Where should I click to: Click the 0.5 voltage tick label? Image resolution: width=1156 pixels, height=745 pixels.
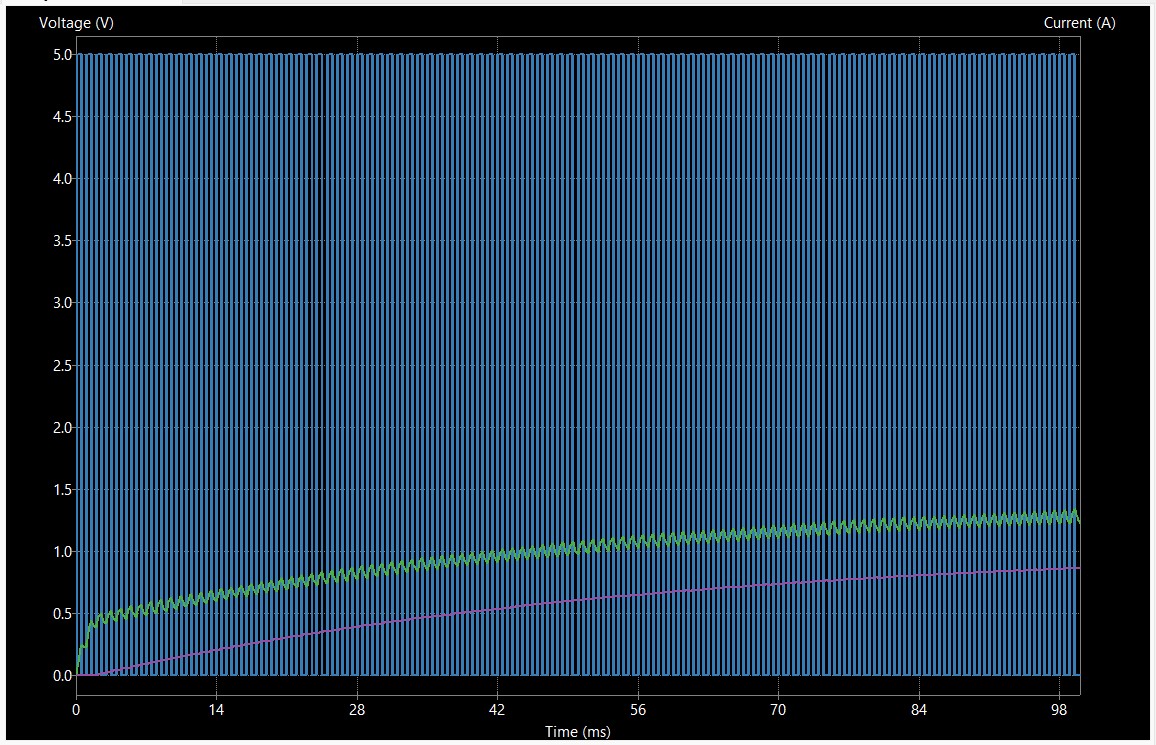click(x=63, y=614)
